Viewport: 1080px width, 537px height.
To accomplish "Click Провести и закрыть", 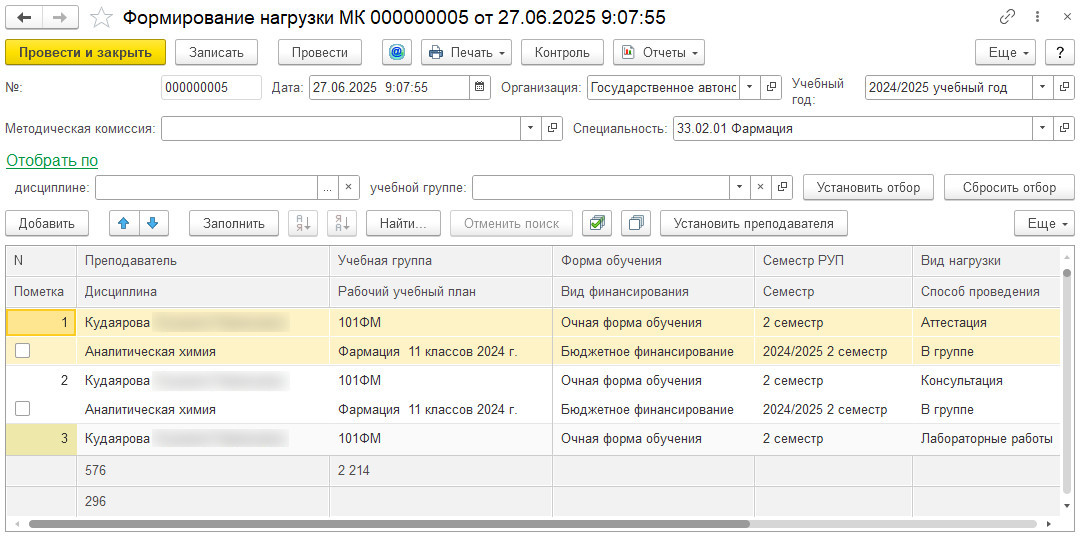I will tap(85, 52).
